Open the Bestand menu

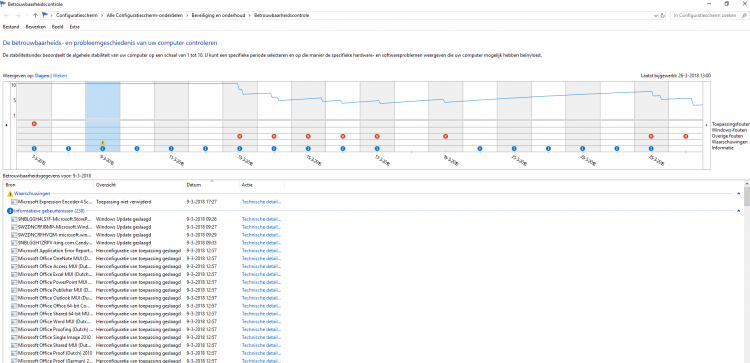click(11, 27)
